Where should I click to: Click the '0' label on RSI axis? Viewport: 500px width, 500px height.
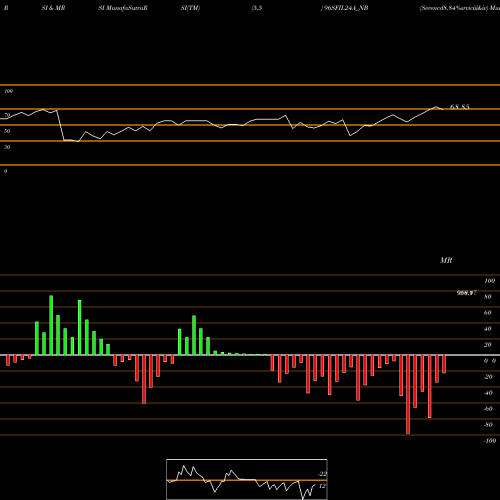pos(5,171)
